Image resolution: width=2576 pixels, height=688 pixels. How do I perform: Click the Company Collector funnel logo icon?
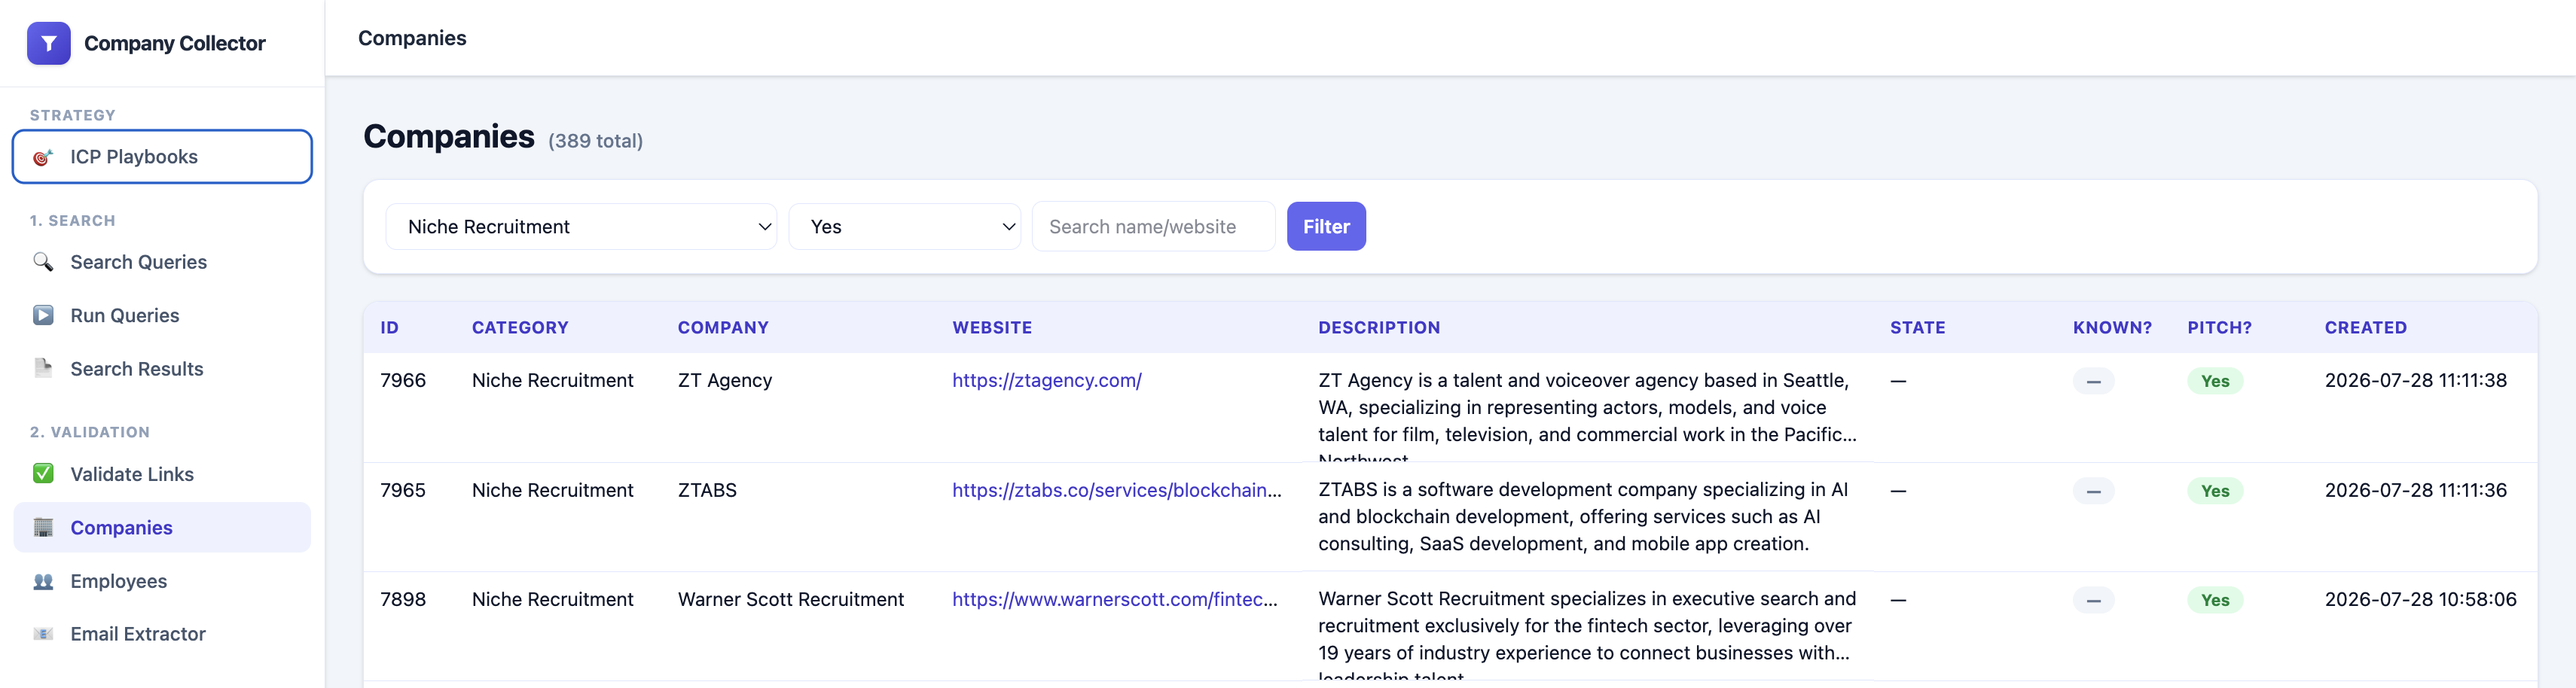point(48,43)
